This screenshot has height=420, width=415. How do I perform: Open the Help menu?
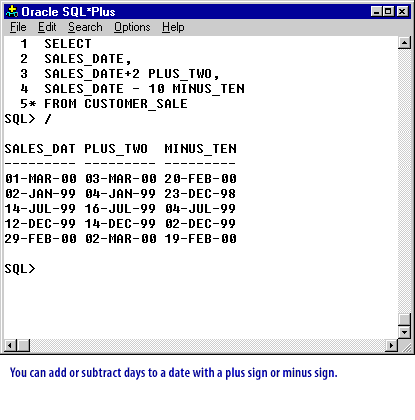(173, 27)
